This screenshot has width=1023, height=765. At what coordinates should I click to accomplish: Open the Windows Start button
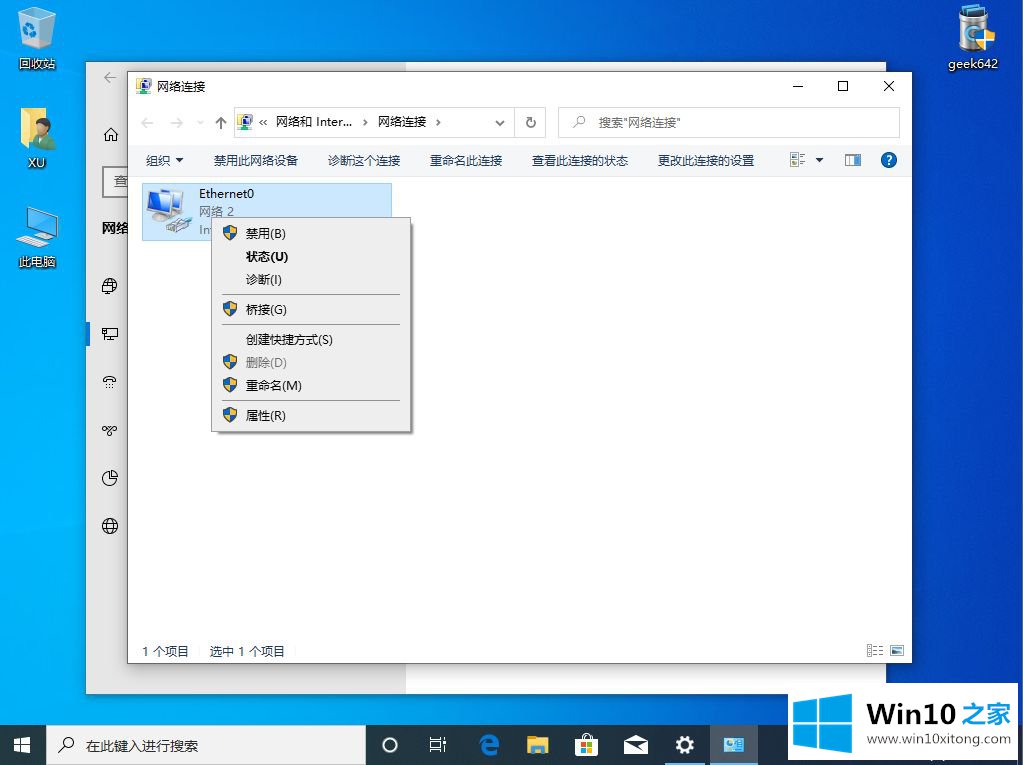22,745
